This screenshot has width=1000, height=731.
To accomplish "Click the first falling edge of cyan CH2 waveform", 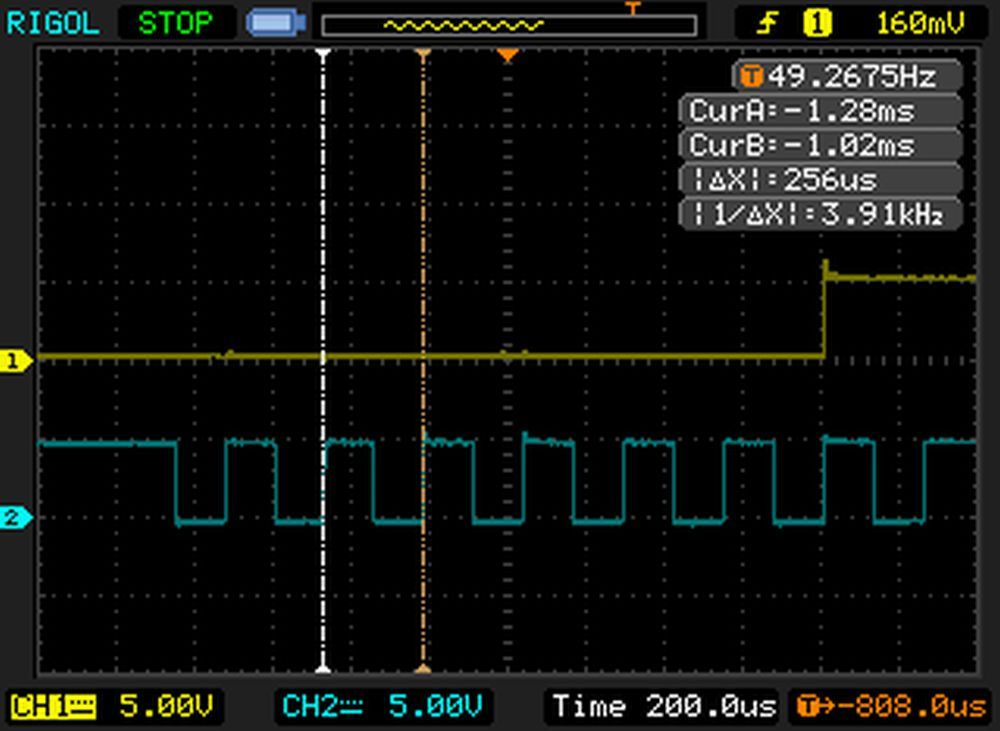I will 176,482.
